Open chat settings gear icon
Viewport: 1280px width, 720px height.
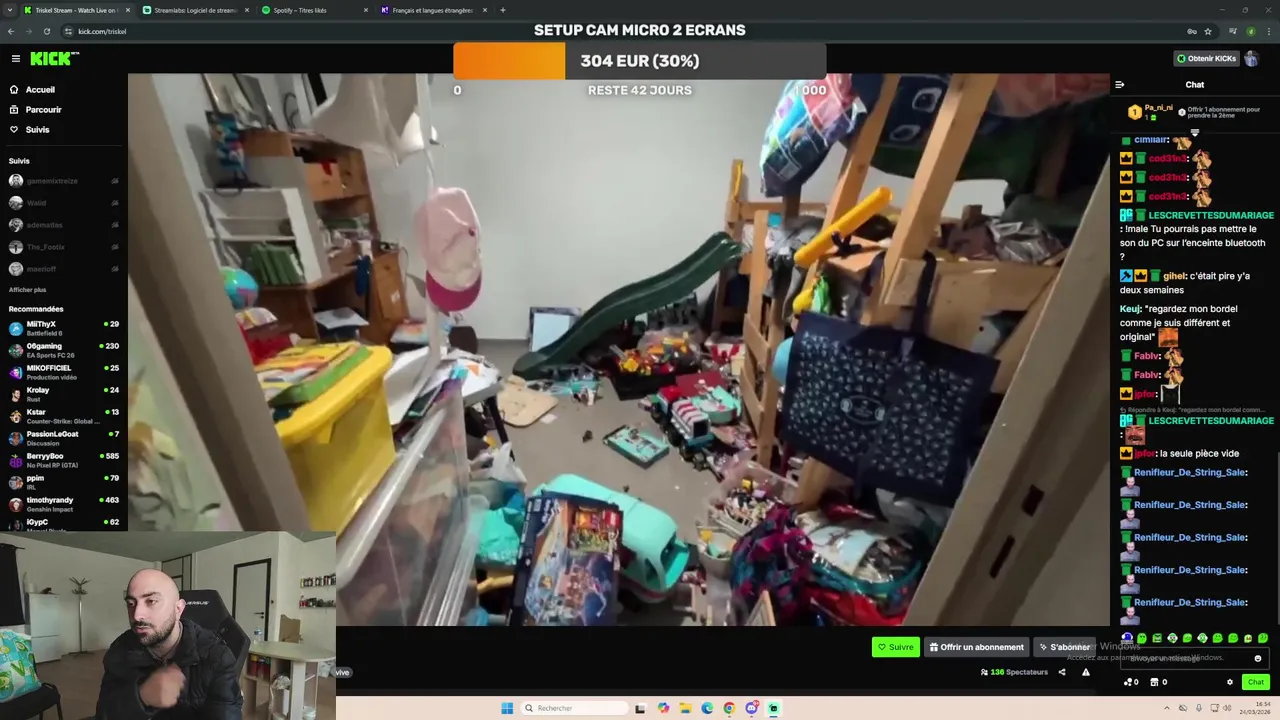1230,682
